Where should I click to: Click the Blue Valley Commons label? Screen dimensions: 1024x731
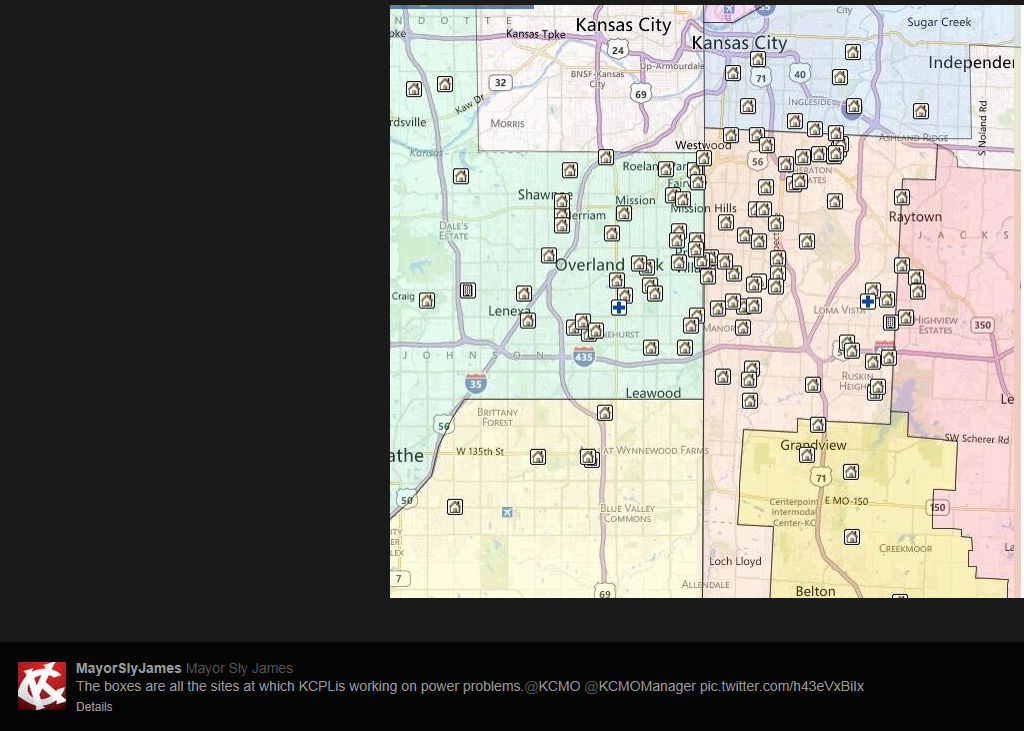(627, 513)
